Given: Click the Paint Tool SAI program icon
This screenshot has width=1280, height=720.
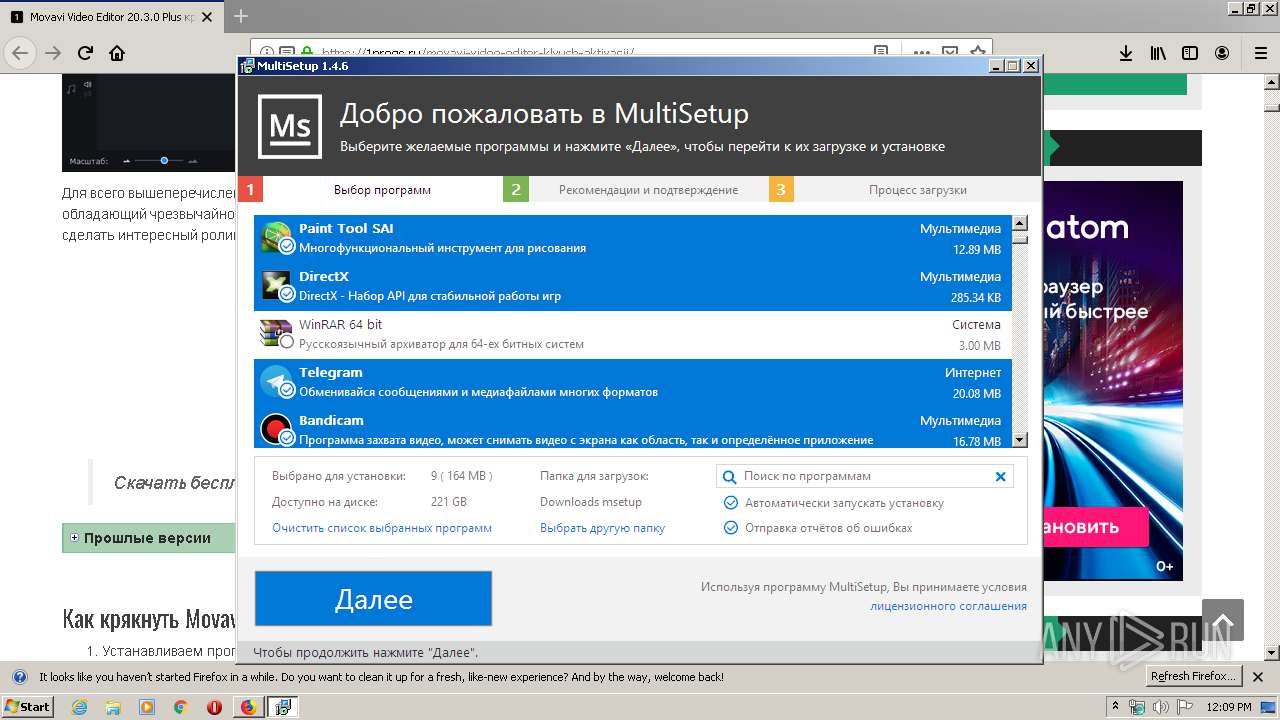Looking at the screenshot, I should pyautogui.click(x=276, y=238).
